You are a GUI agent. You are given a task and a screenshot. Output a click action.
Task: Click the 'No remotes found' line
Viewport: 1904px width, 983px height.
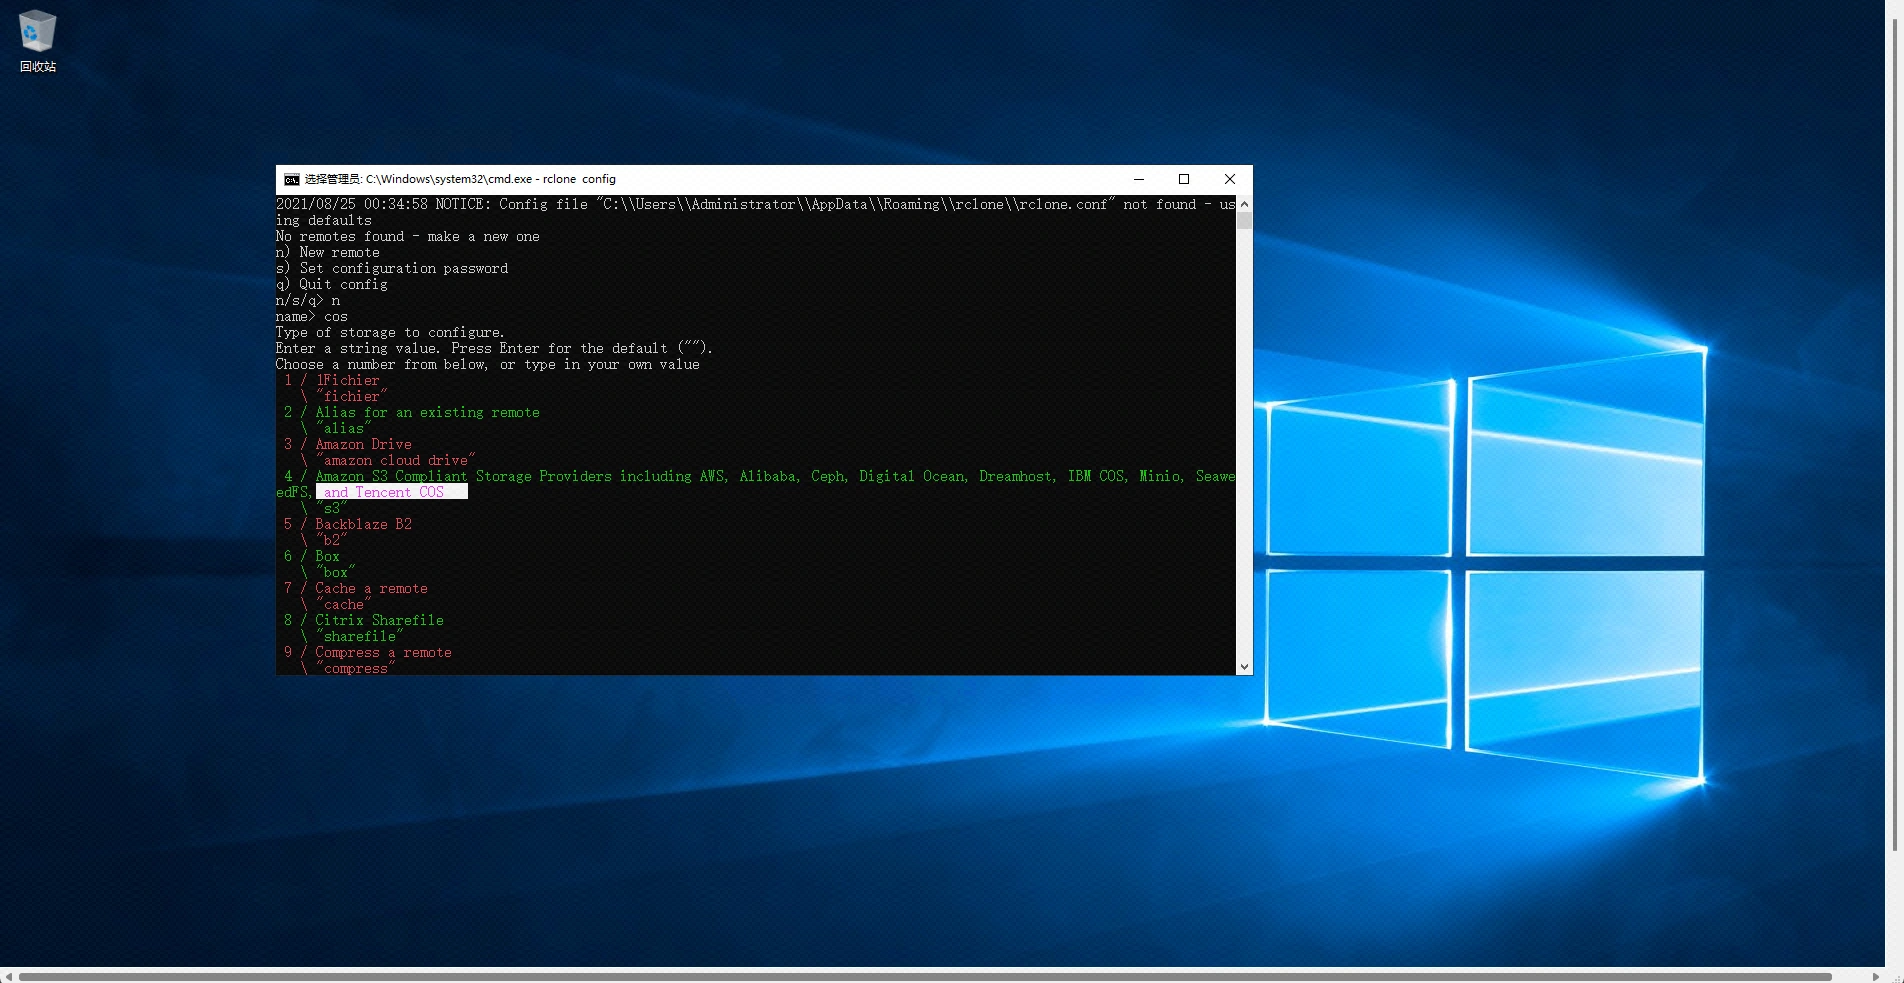click(x=408, y=236)
